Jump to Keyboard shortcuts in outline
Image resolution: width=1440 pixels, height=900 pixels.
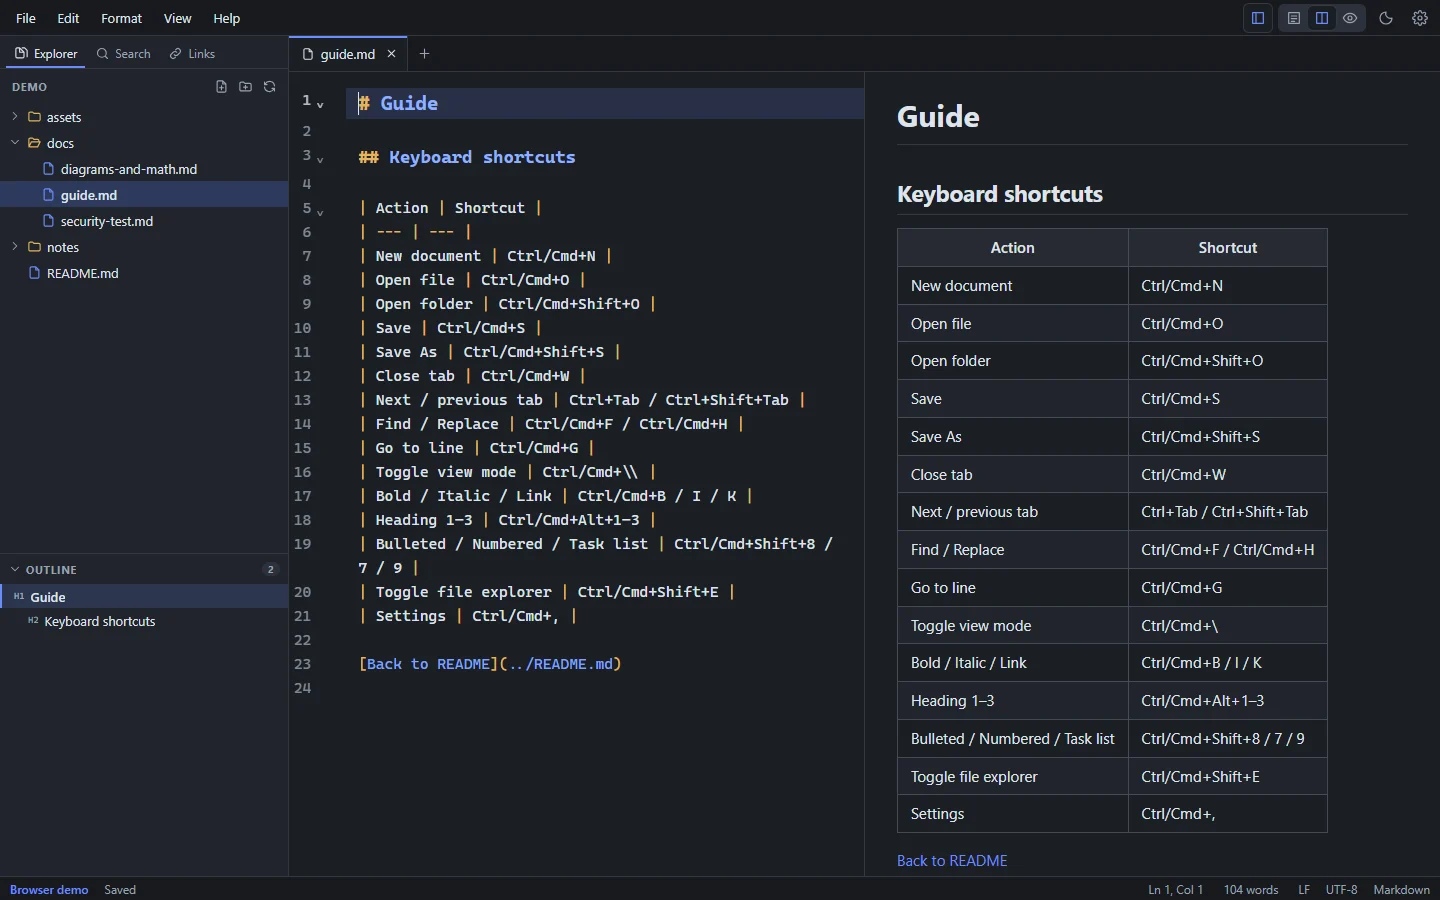coord(144,621)
